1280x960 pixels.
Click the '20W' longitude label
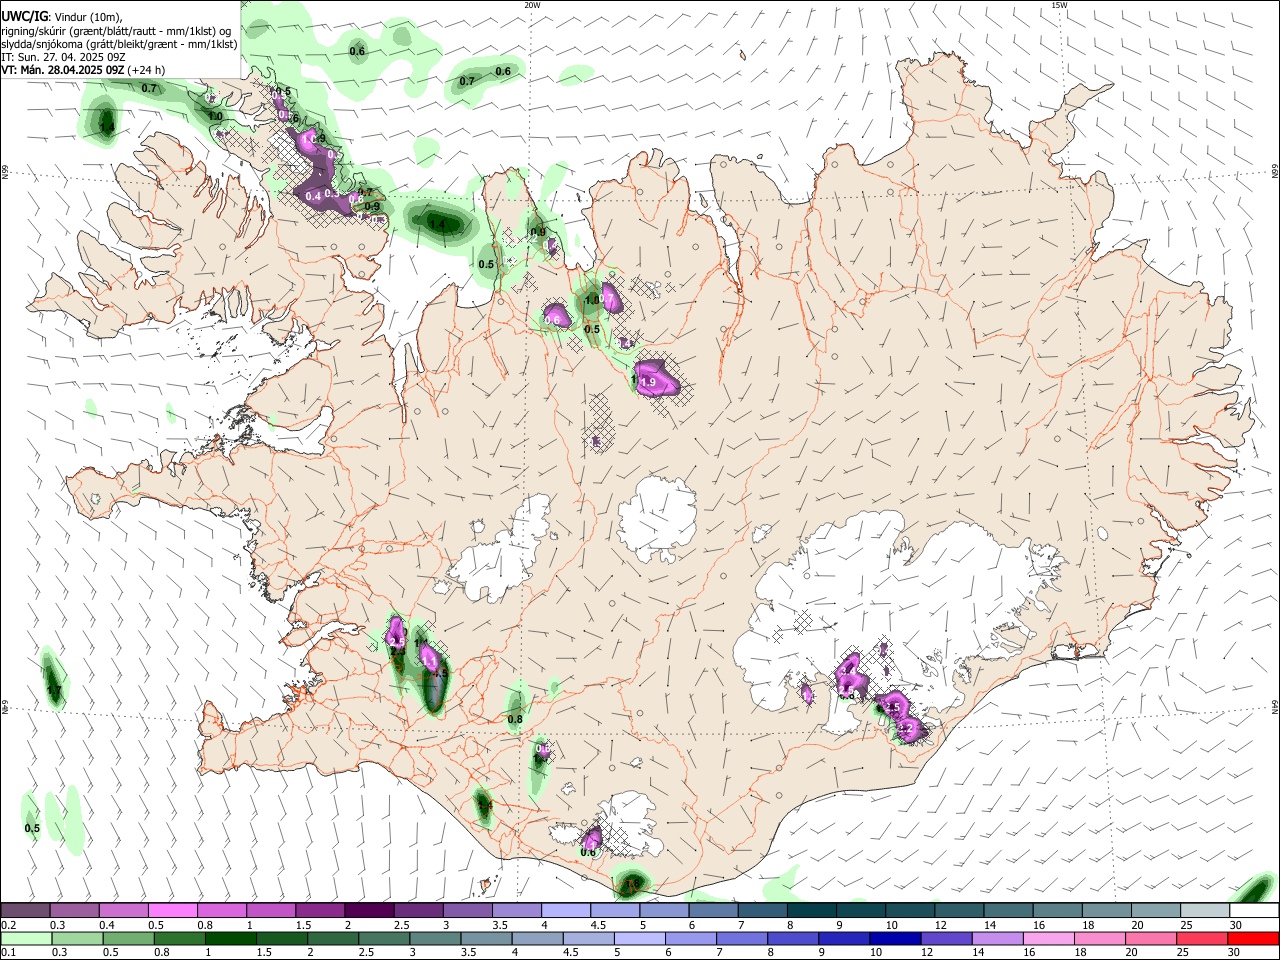(532, 5)
